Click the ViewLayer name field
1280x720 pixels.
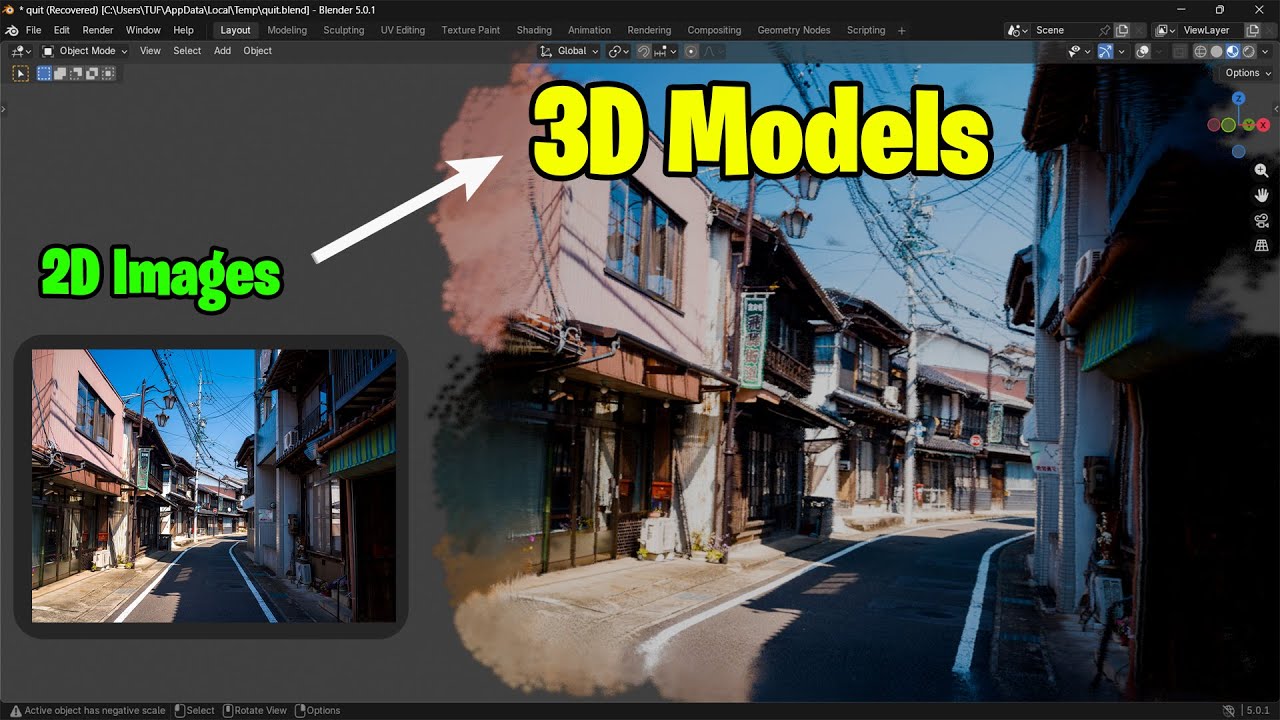coord(1211,30)
